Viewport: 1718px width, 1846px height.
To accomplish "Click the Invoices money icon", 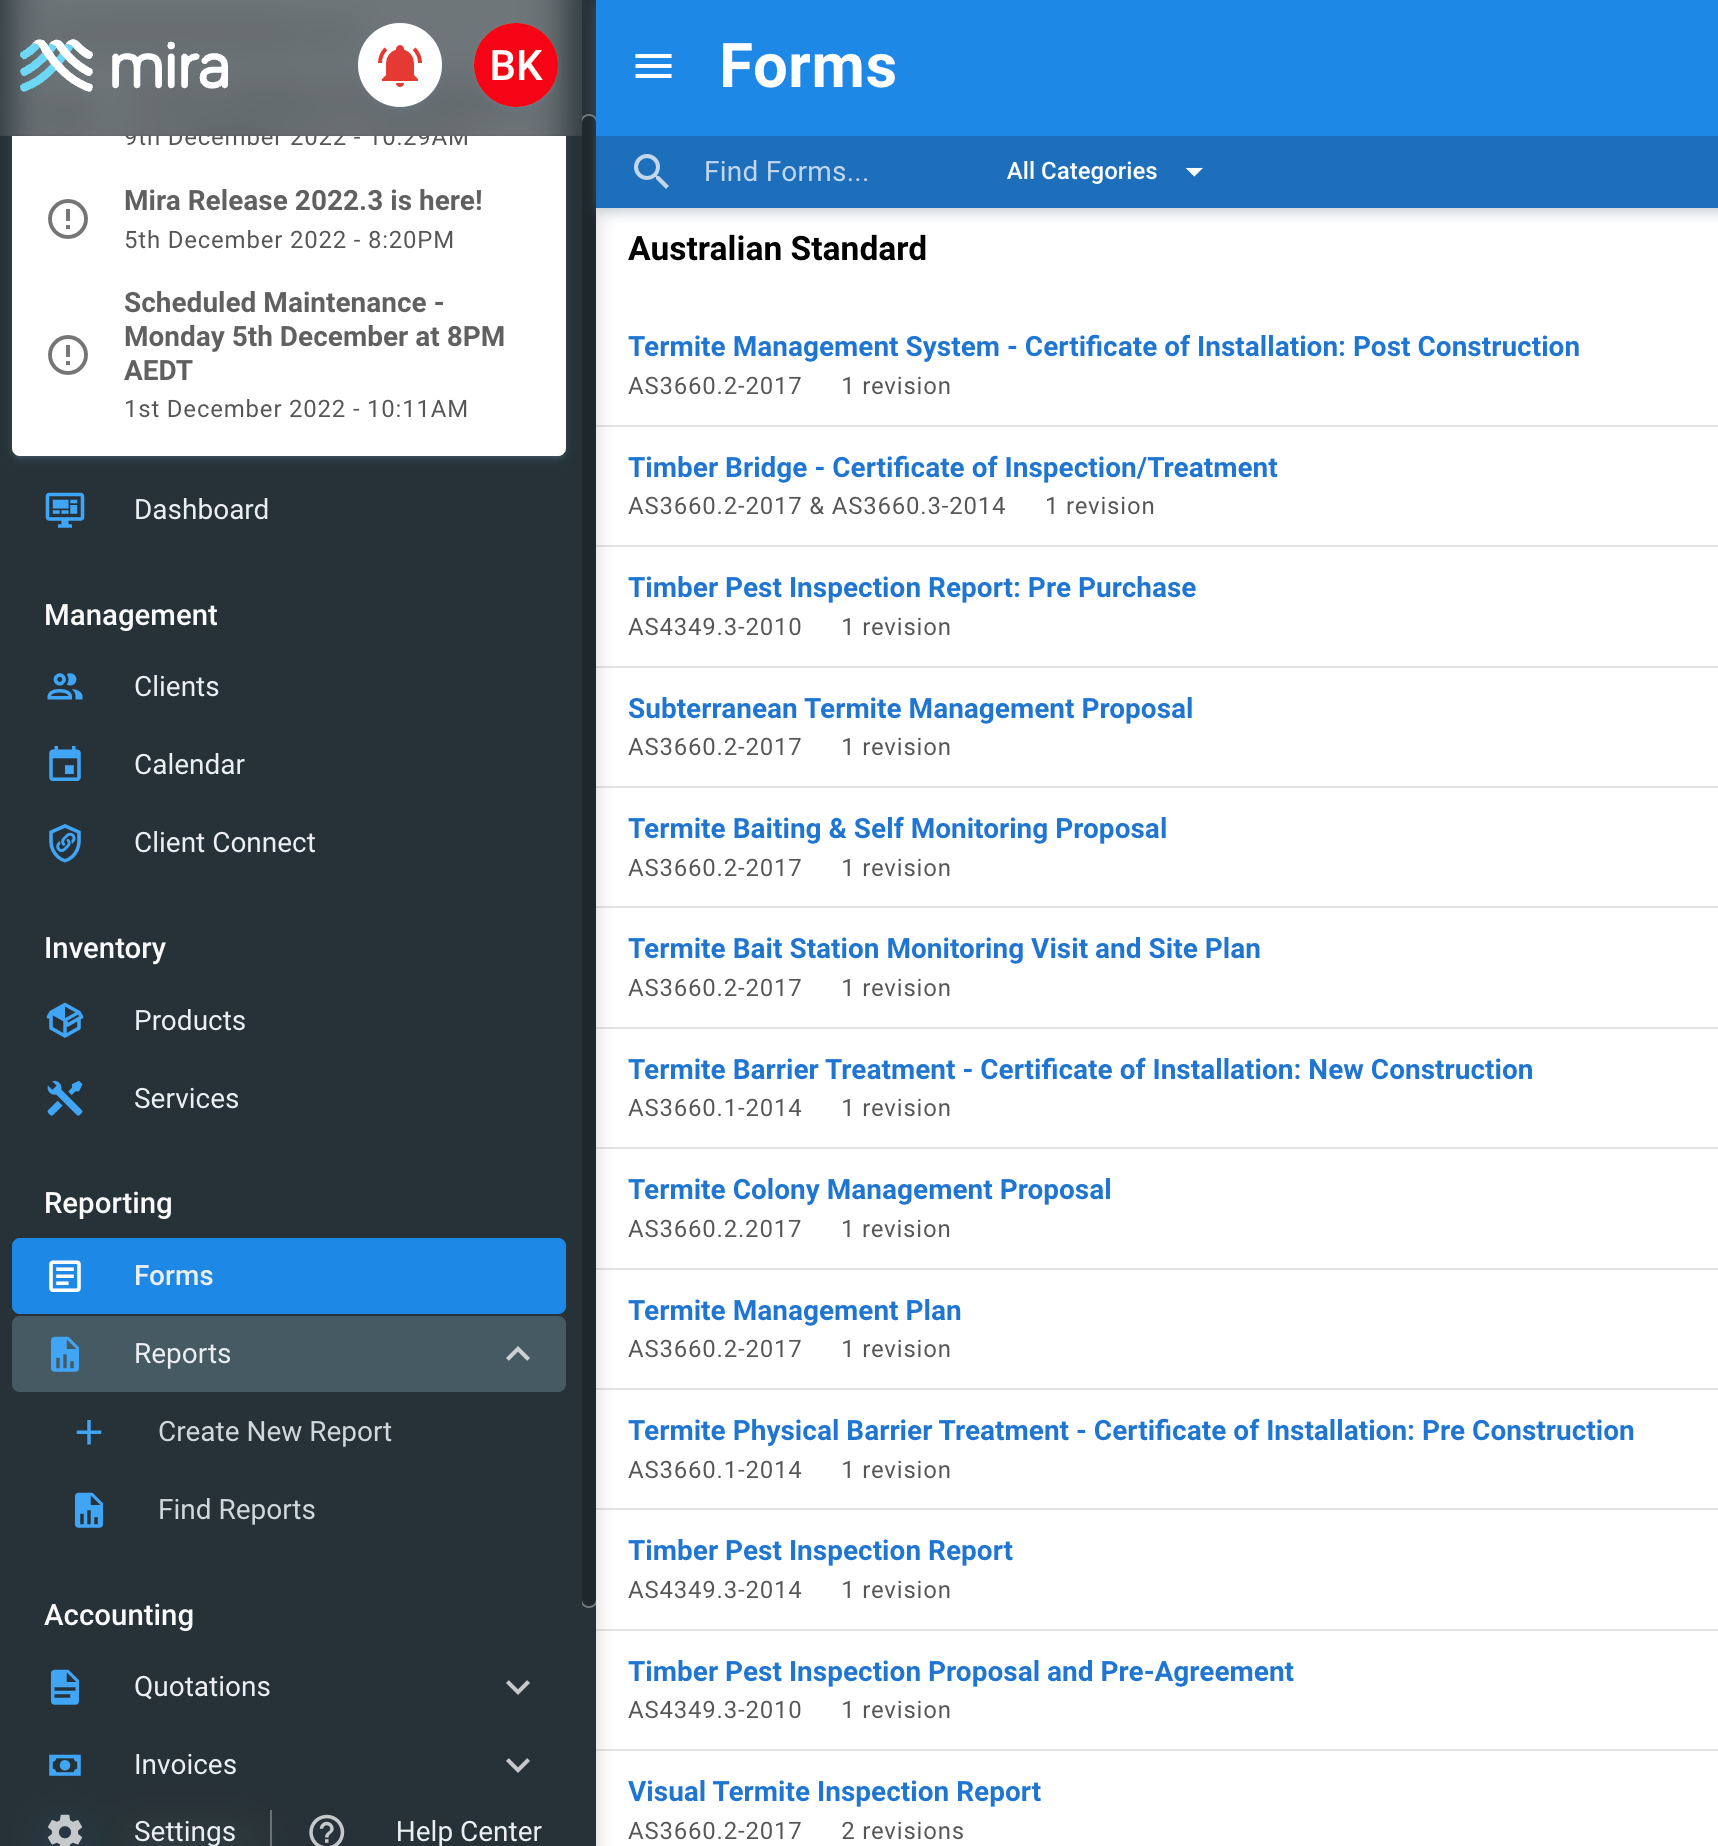I will pyautogui.click(x=65, y=1765).
